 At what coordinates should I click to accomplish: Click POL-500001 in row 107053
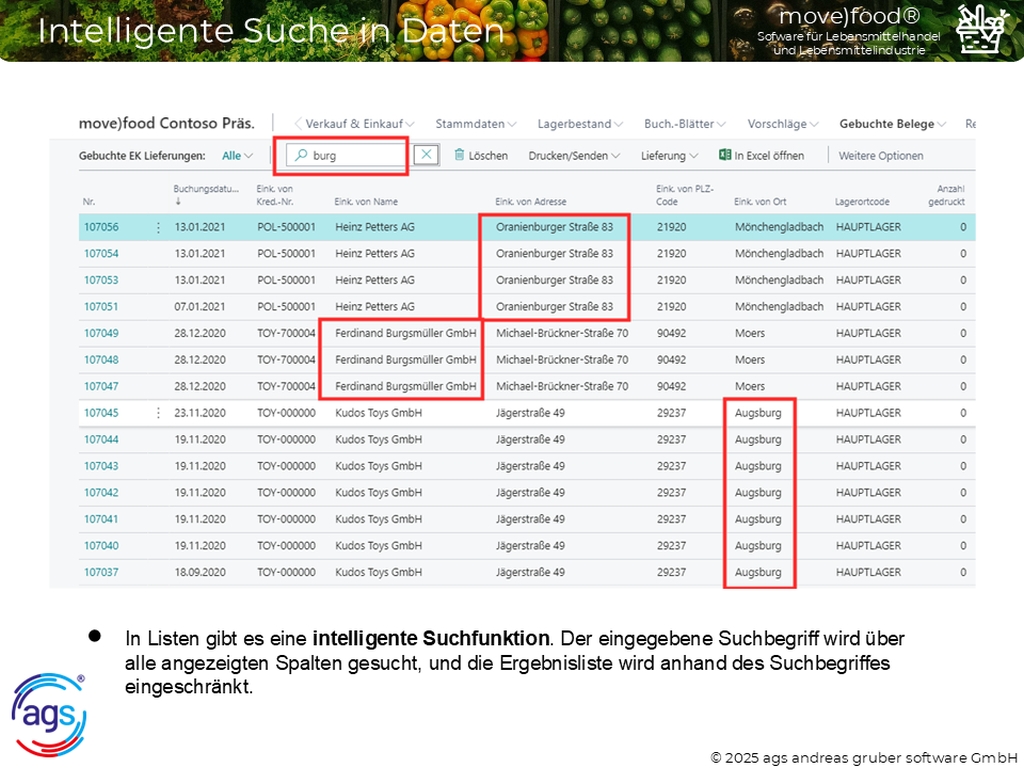pyautogui.click(x=286, y=280)
